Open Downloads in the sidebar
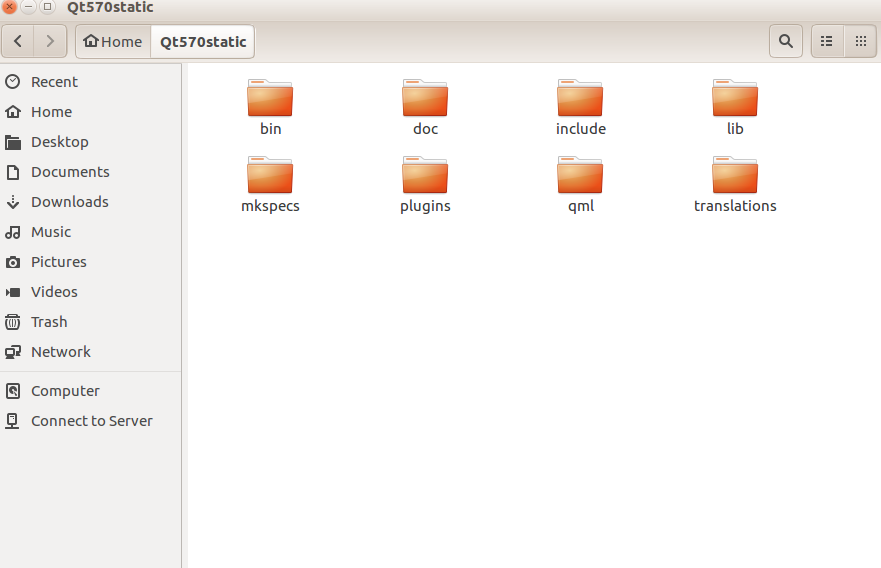The image size is (881, 568). coord(90,202)
